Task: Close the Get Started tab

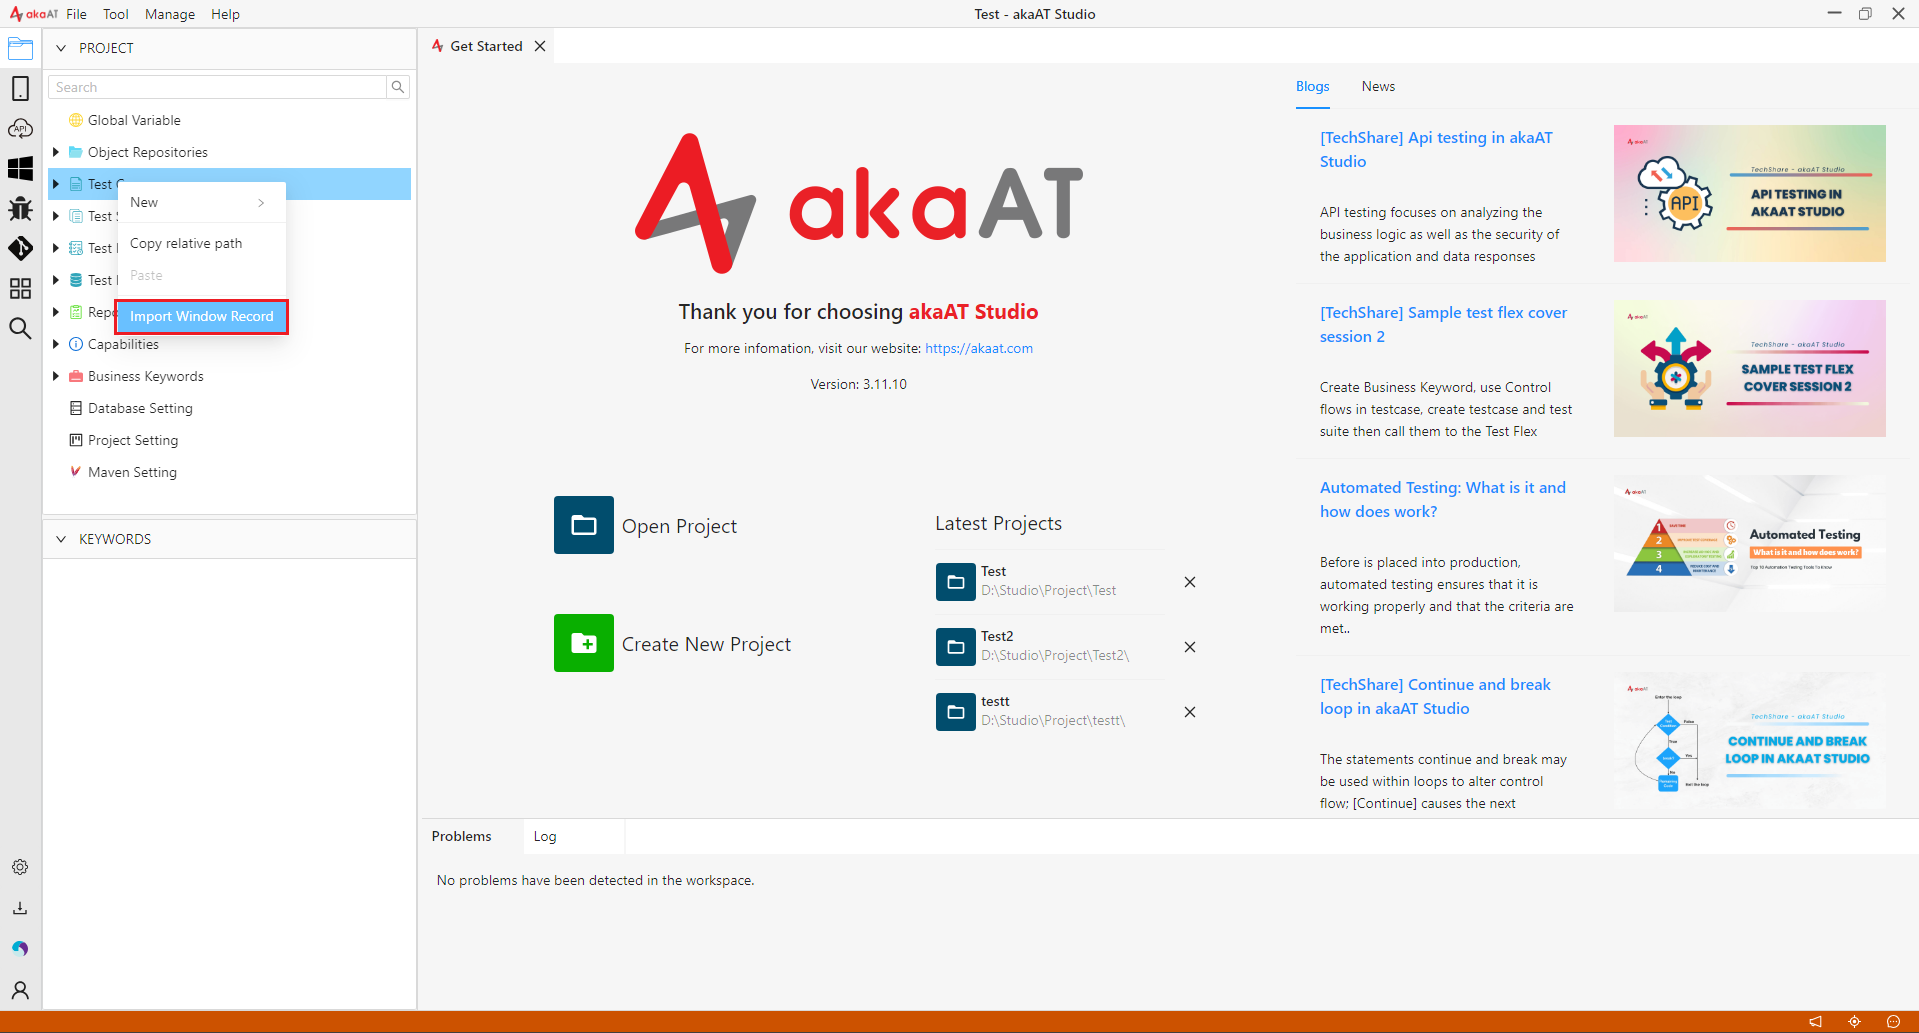Action: pos(540,46)
